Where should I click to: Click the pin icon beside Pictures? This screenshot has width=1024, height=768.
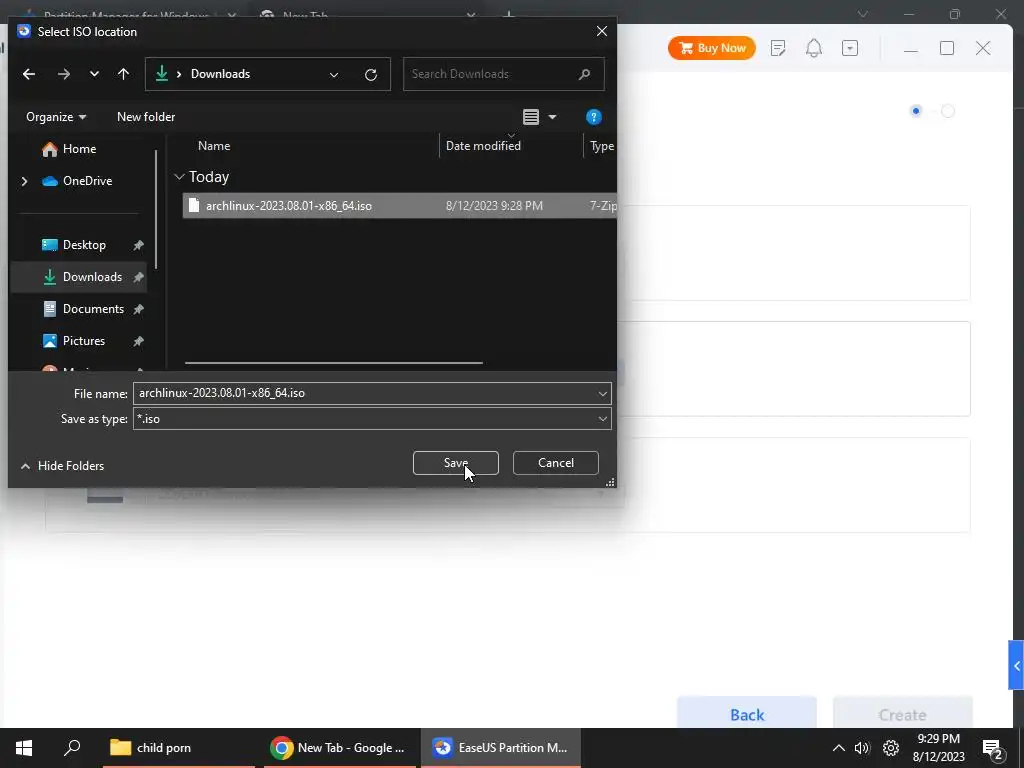[138, 341]
